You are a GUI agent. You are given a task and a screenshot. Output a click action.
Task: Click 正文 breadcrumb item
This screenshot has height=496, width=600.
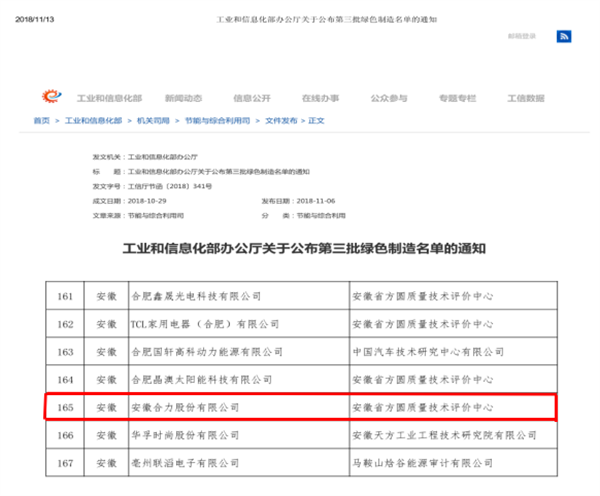coord(316,121)
